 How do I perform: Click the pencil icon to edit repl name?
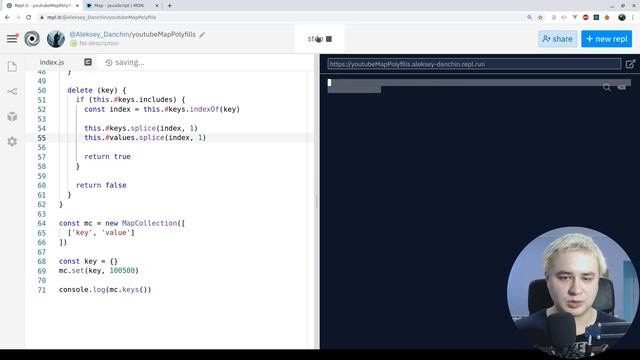point(202,35)
